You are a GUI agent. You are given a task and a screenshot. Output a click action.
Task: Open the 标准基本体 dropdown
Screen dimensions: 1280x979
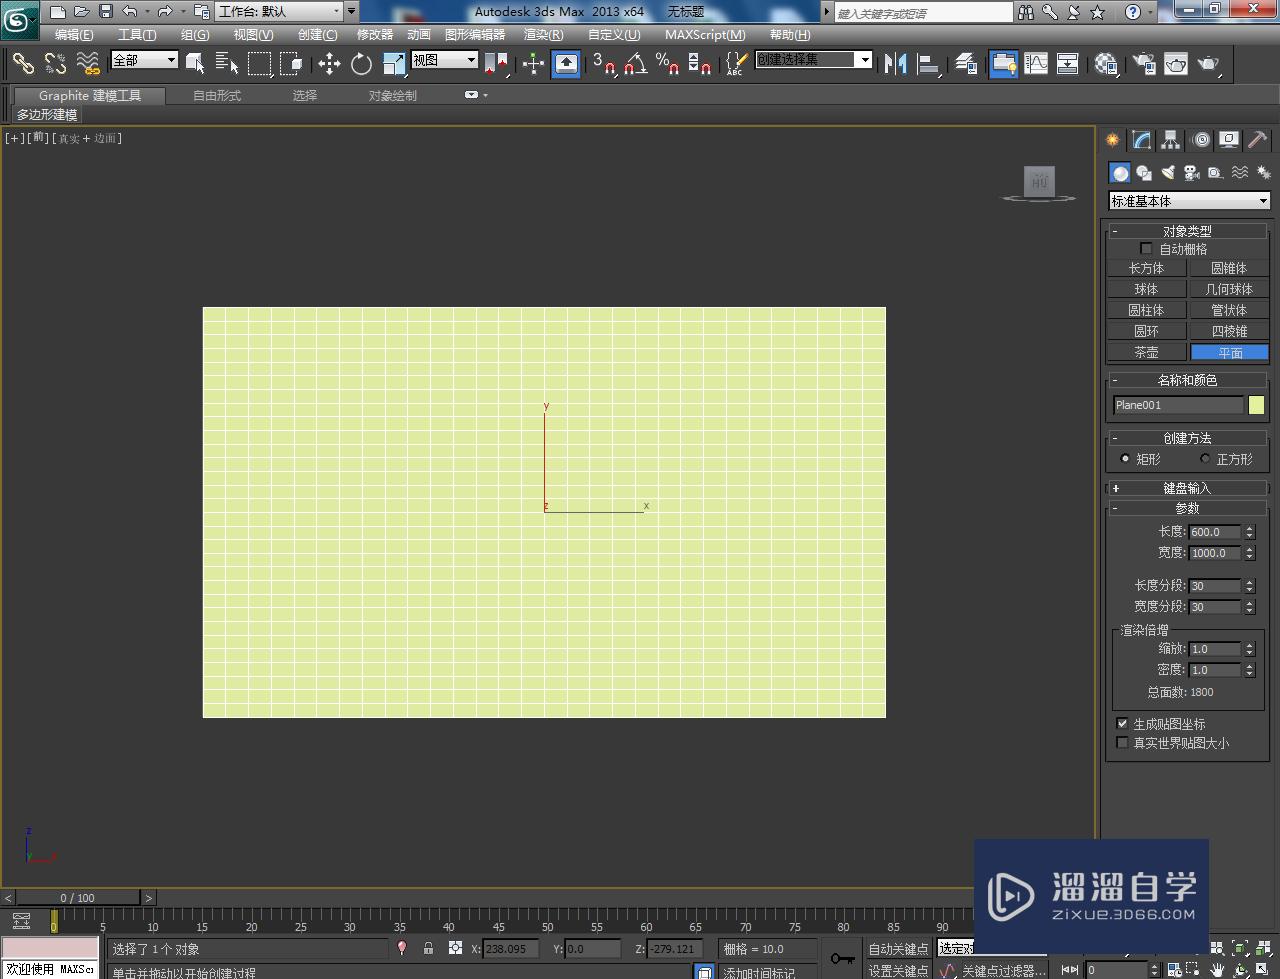point(1189,201)
